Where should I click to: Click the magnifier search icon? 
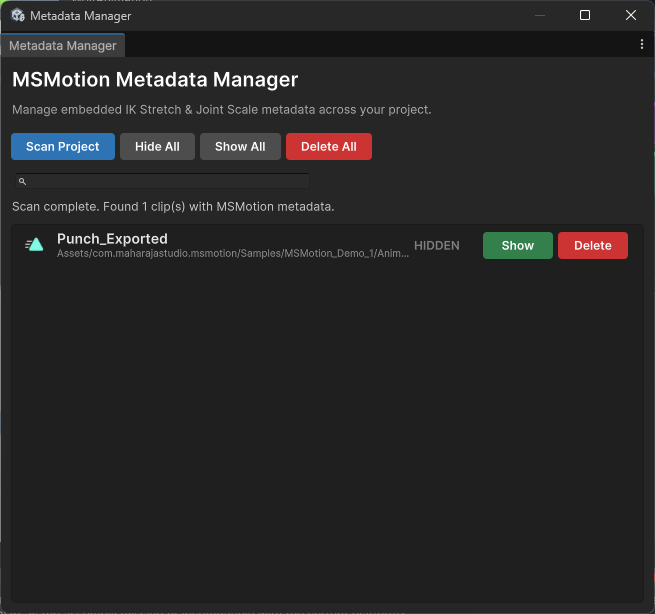pyautogui.click(x=23, y=181)
